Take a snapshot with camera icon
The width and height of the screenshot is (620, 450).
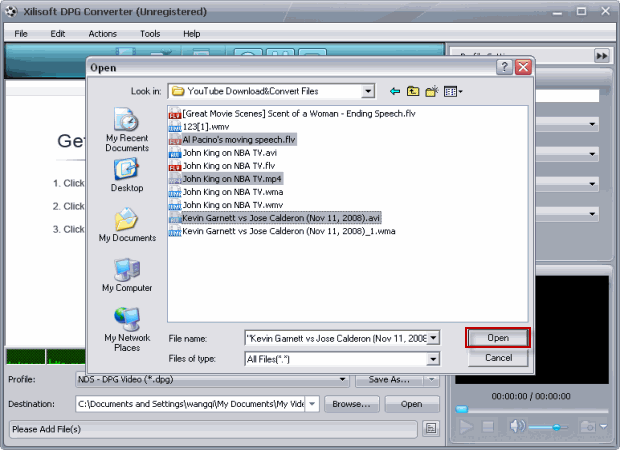(x=588, y=427)
